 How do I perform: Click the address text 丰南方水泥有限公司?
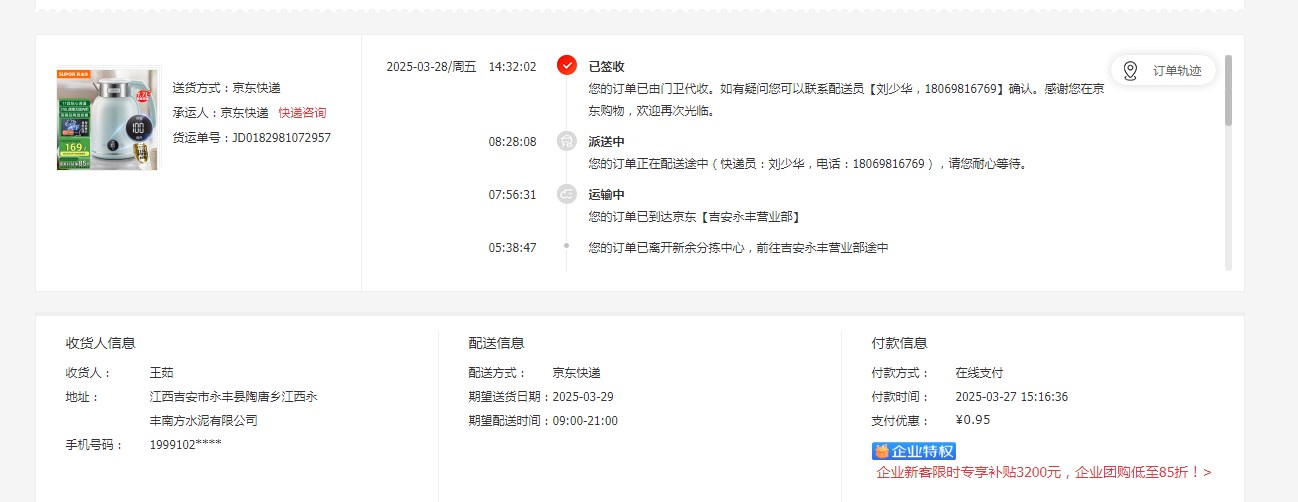click(203, 421)
